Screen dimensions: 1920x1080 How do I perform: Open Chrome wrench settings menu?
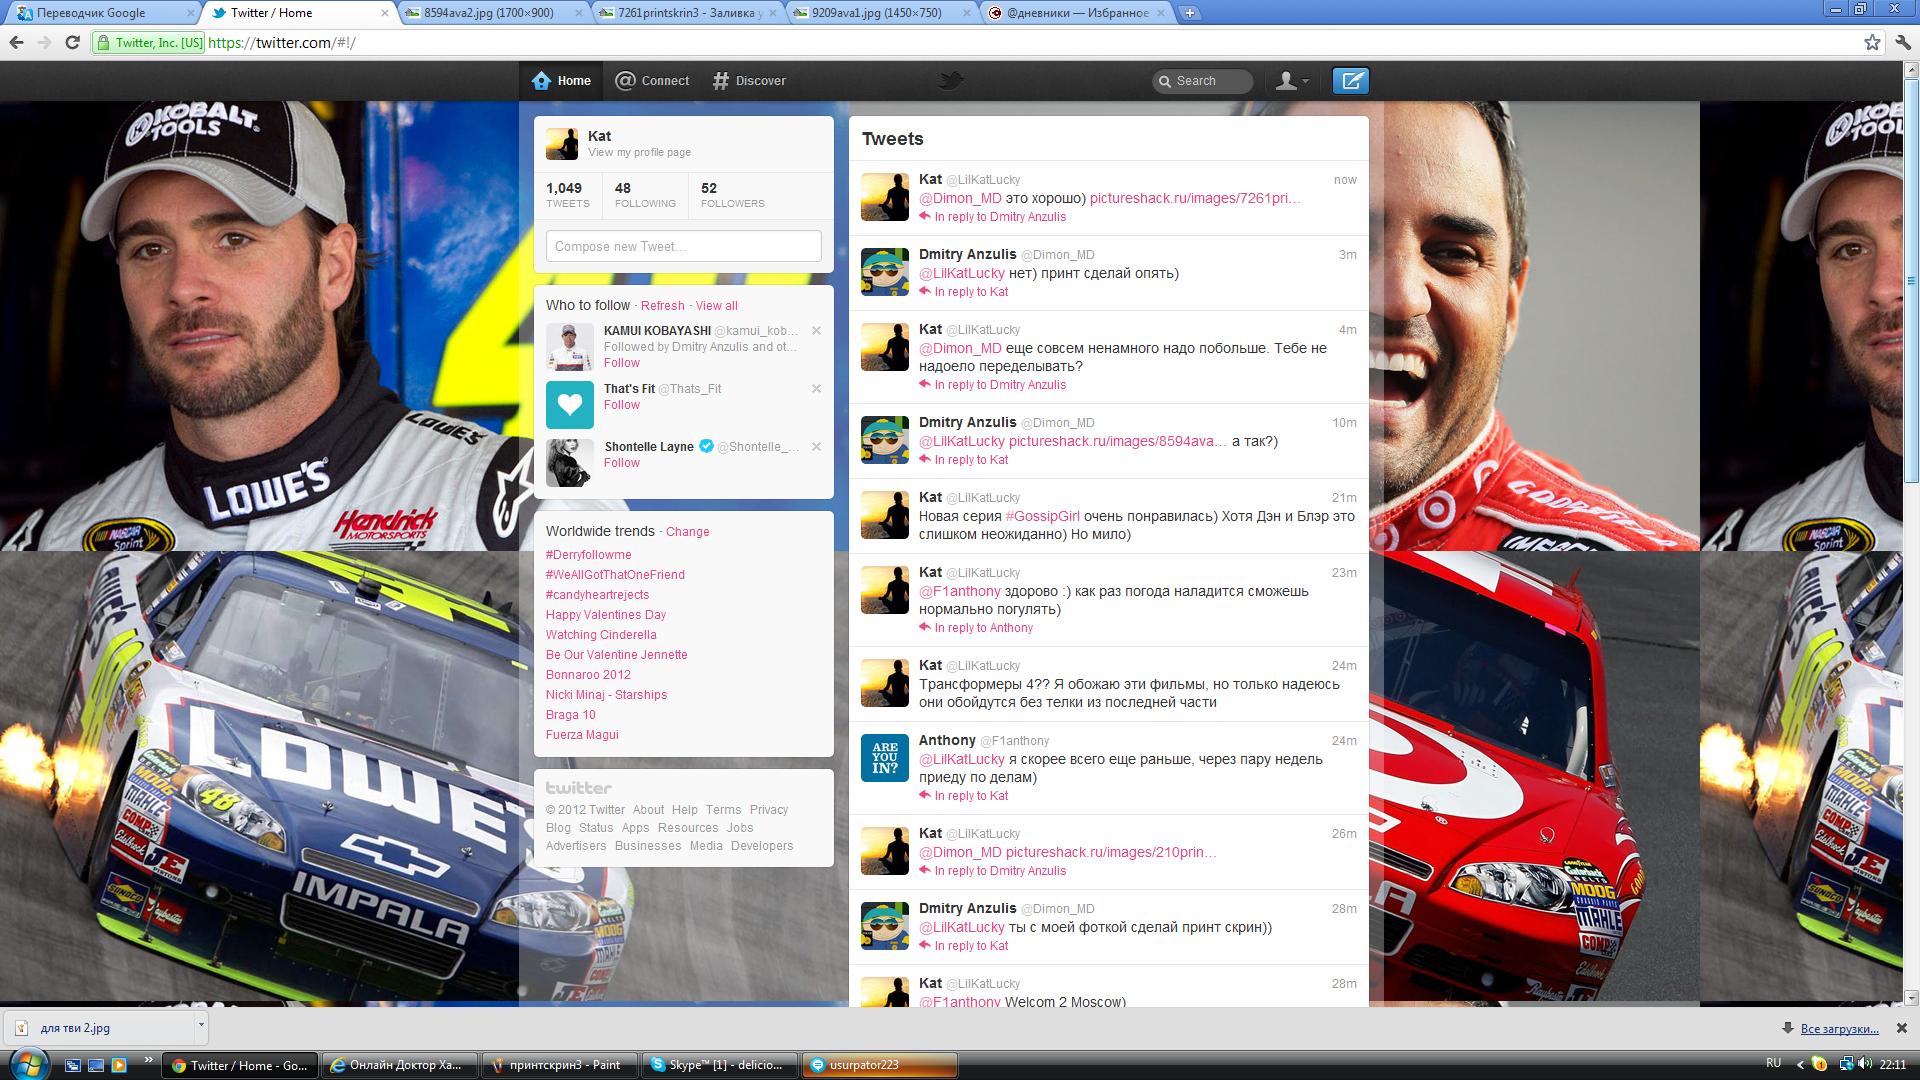pos(1902,42)
